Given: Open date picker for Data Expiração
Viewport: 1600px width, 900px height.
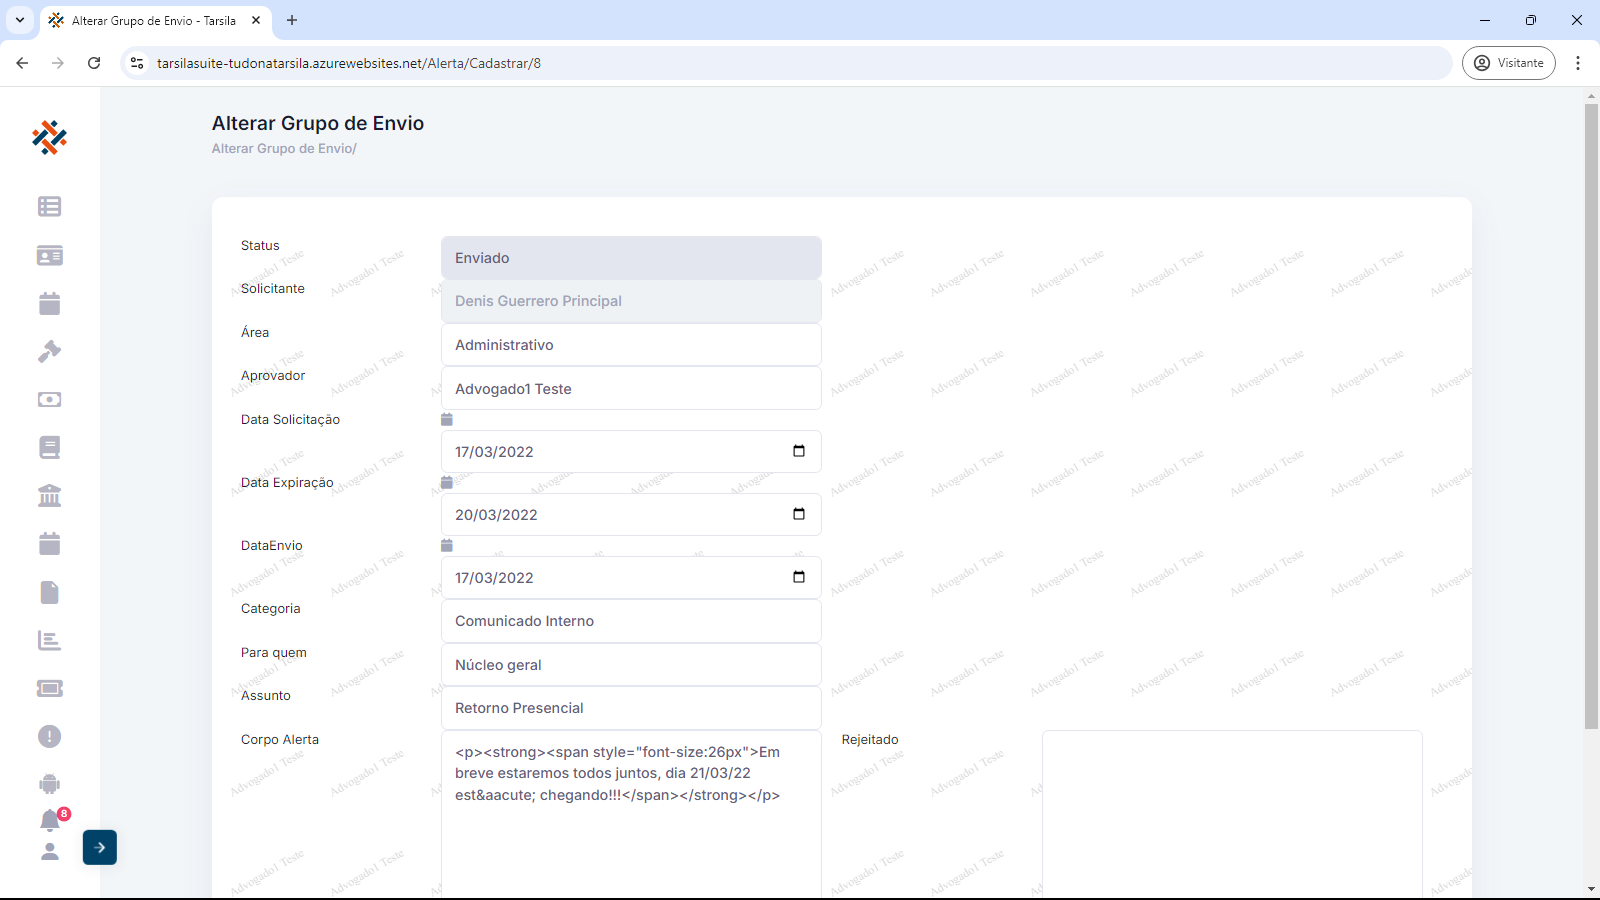Looking at the screenshot, I should point(798,514).
